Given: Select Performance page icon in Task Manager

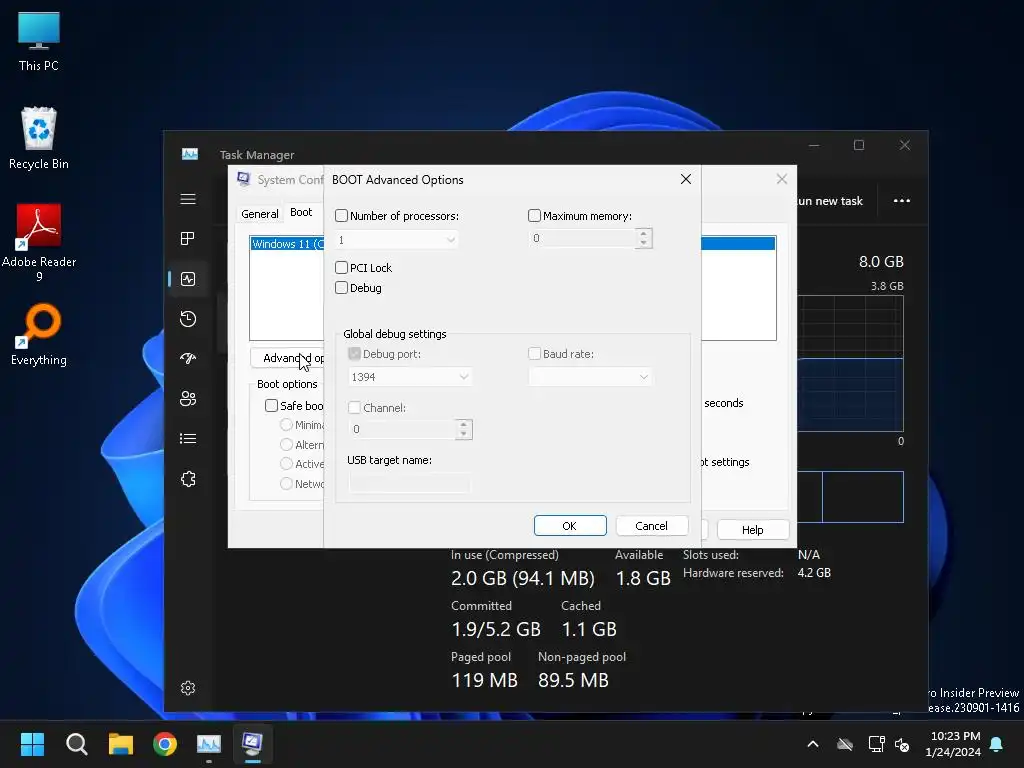Looking at the screenshot, I should click(188, 279).
